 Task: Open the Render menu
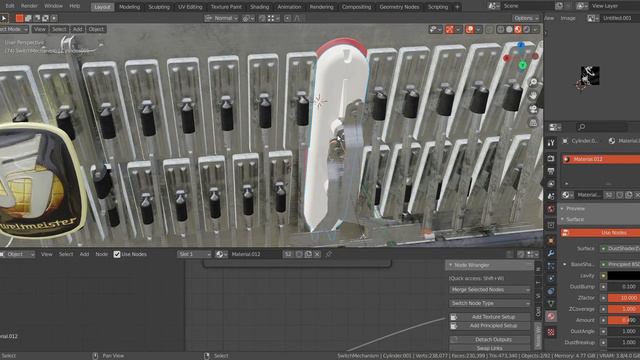click(x=29, y=6)
